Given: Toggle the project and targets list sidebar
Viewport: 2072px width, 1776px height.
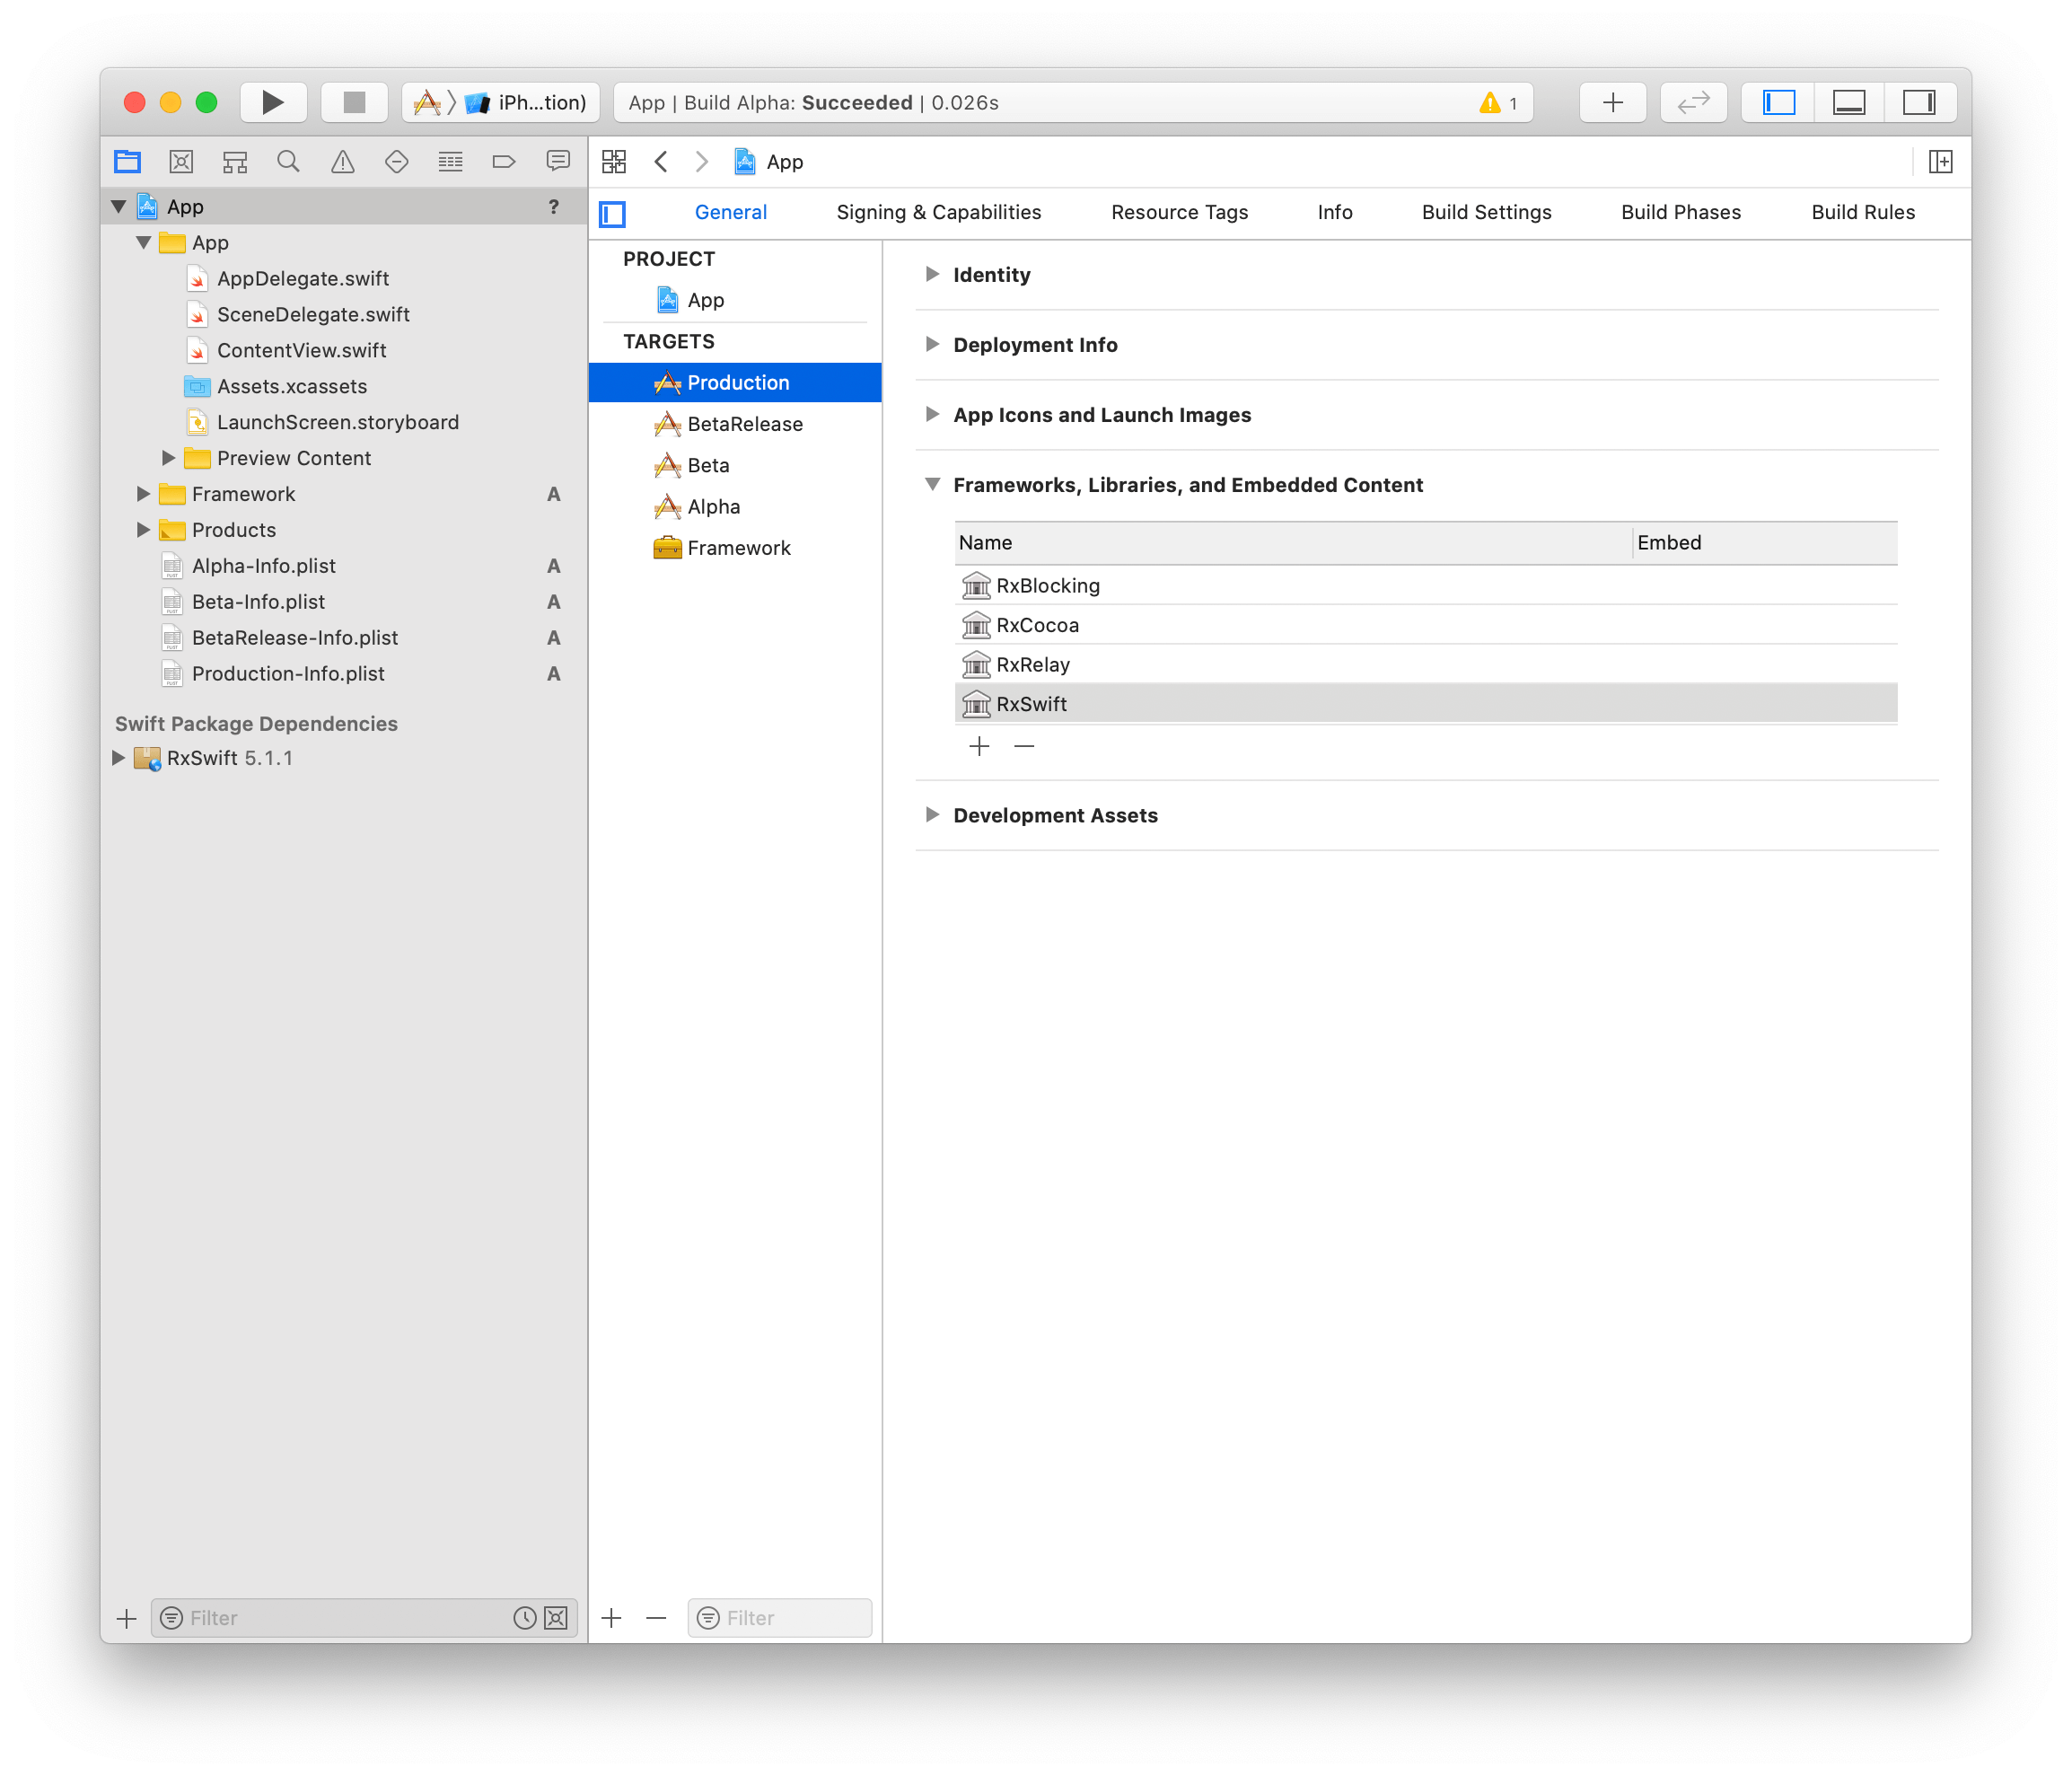Looking at the screenshot, I should tap(612, 213).
